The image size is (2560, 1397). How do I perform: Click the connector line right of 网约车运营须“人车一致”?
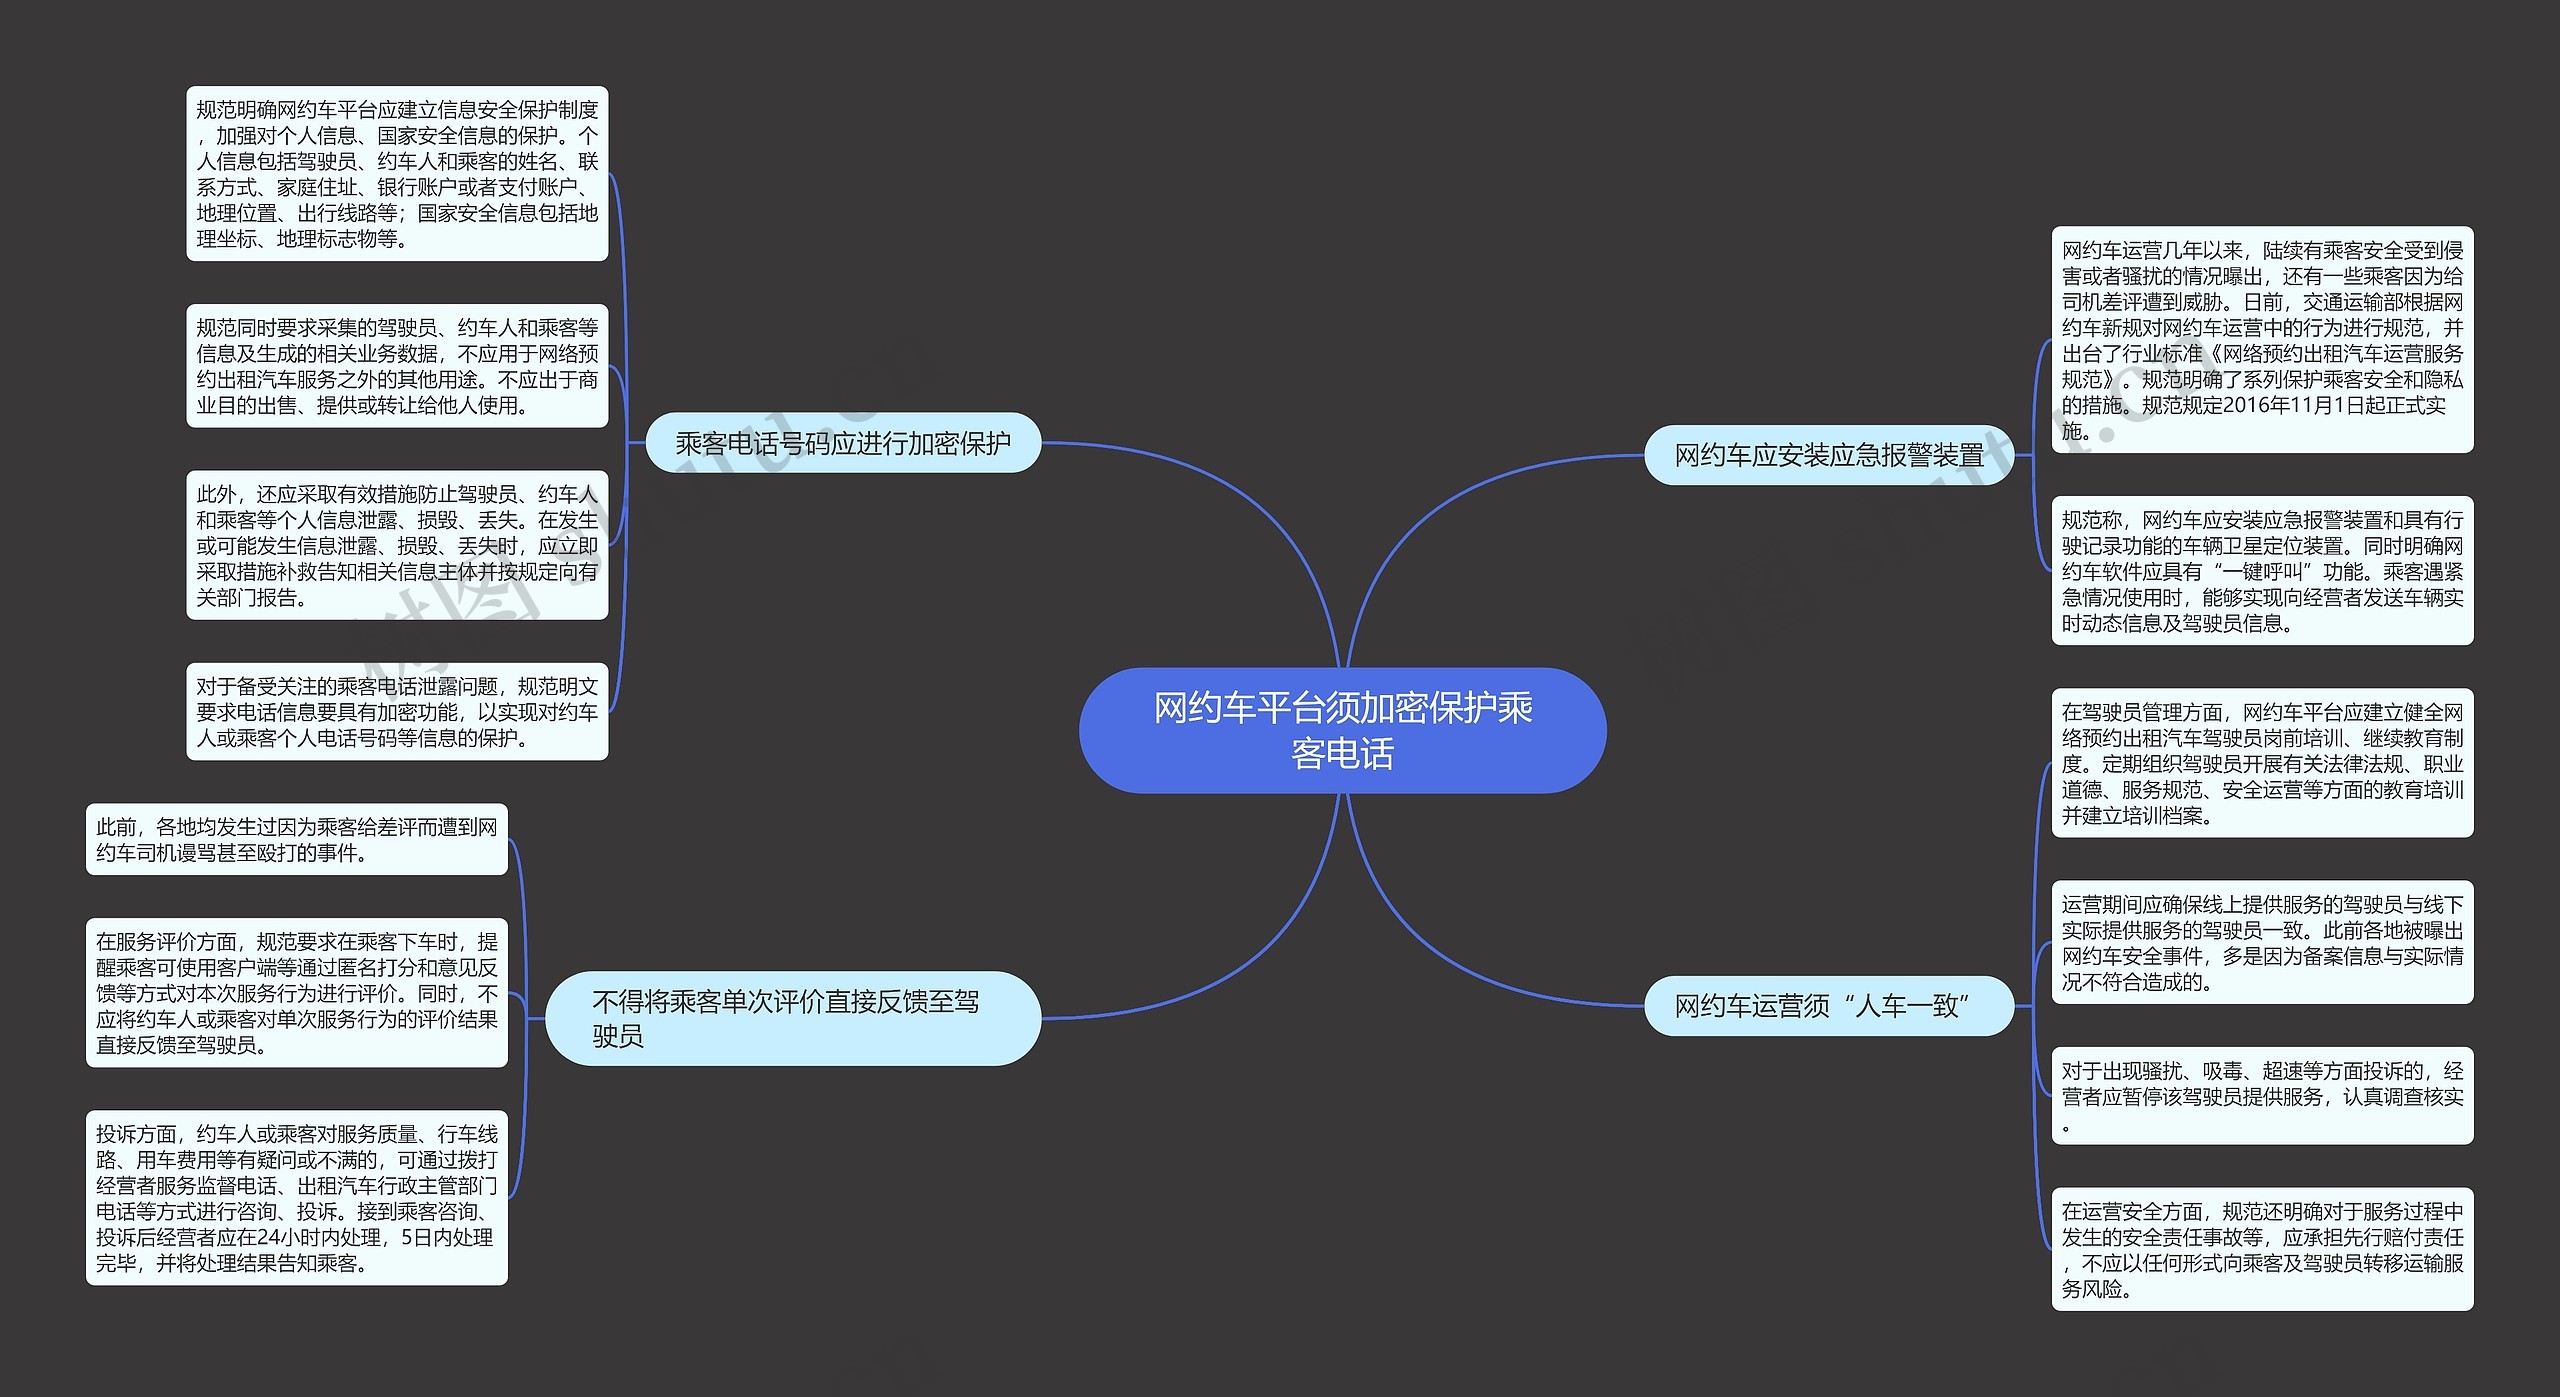pos(2023,1006)
